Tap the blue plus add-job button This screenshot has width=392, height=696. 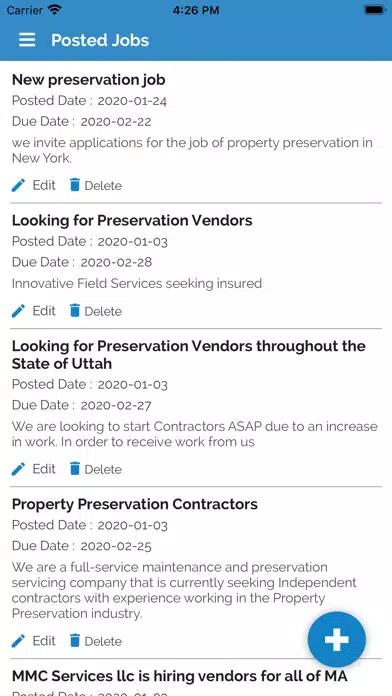pyautogui.click(x=337, y=640)
